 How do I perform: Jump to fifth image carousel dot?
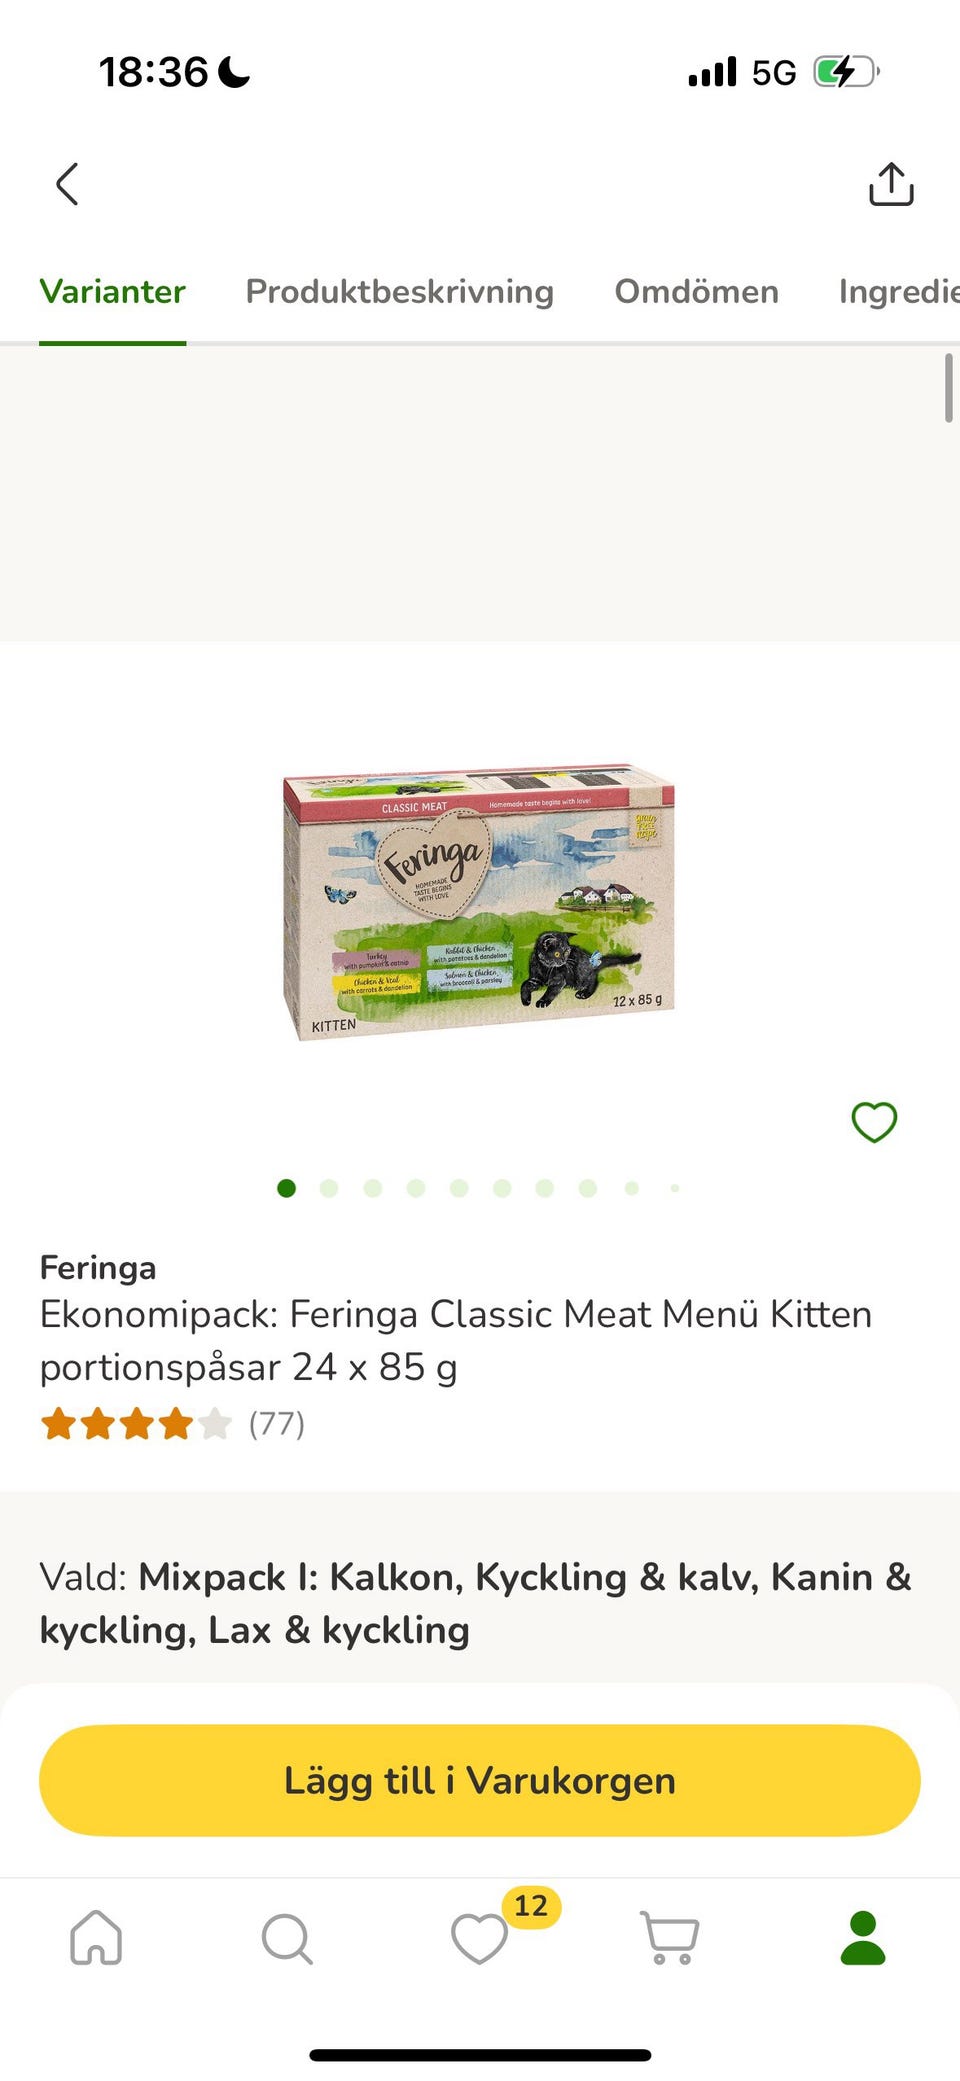(459, 1188)
